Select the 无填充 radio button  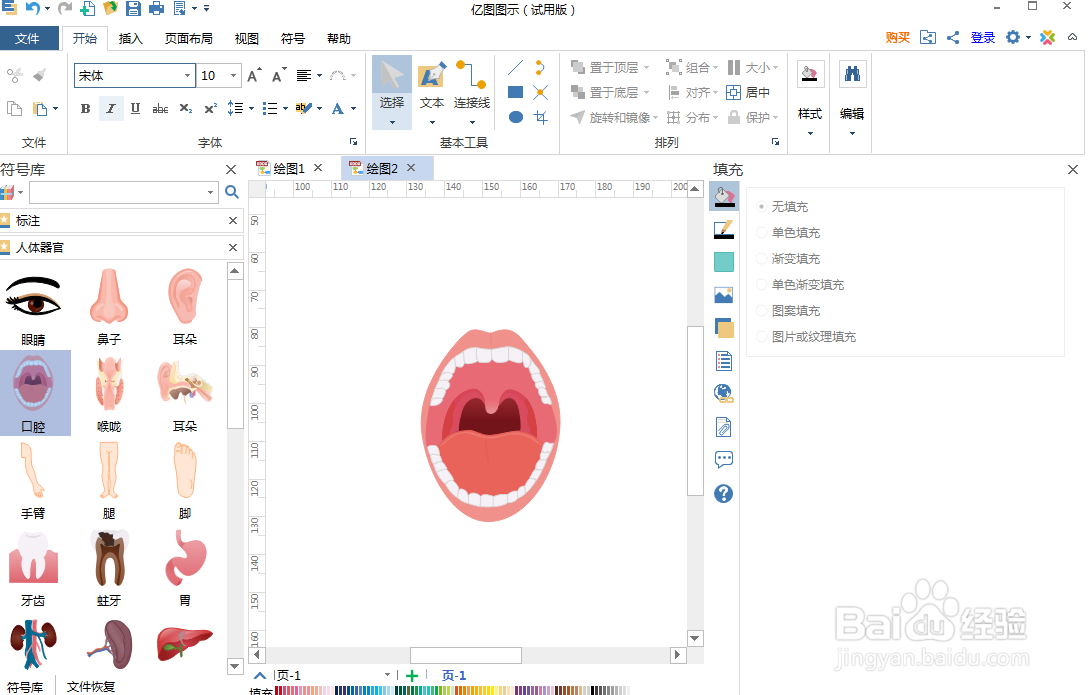[x=761, y=206]
